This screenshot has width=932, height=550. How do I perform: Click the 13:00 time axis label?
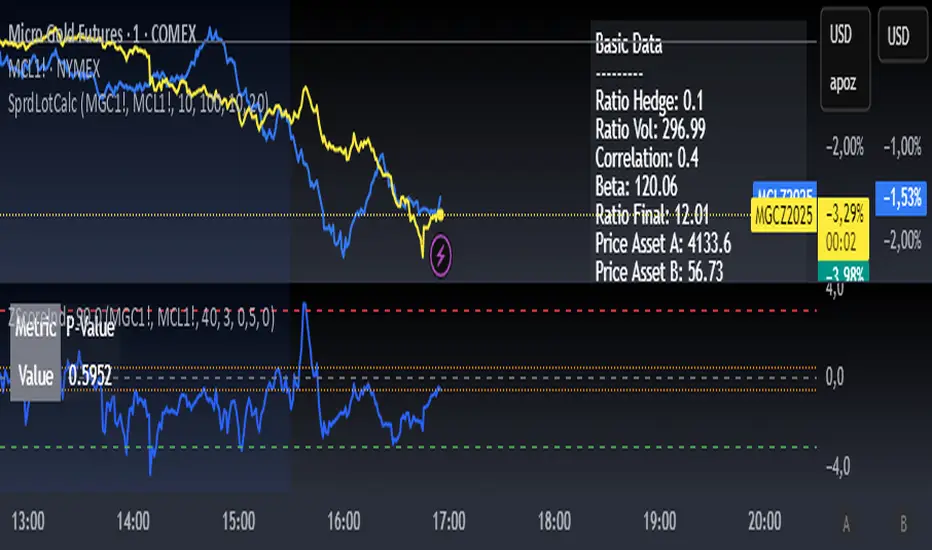click(28, 521)
